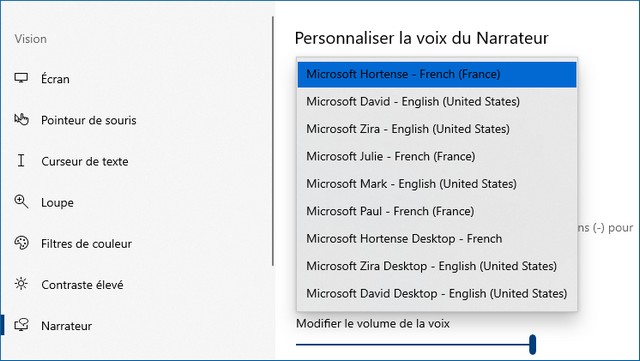Viewport: 640px width, 361px height.
Task: Click the voice volume slider handle
Action: pos(532,344)
